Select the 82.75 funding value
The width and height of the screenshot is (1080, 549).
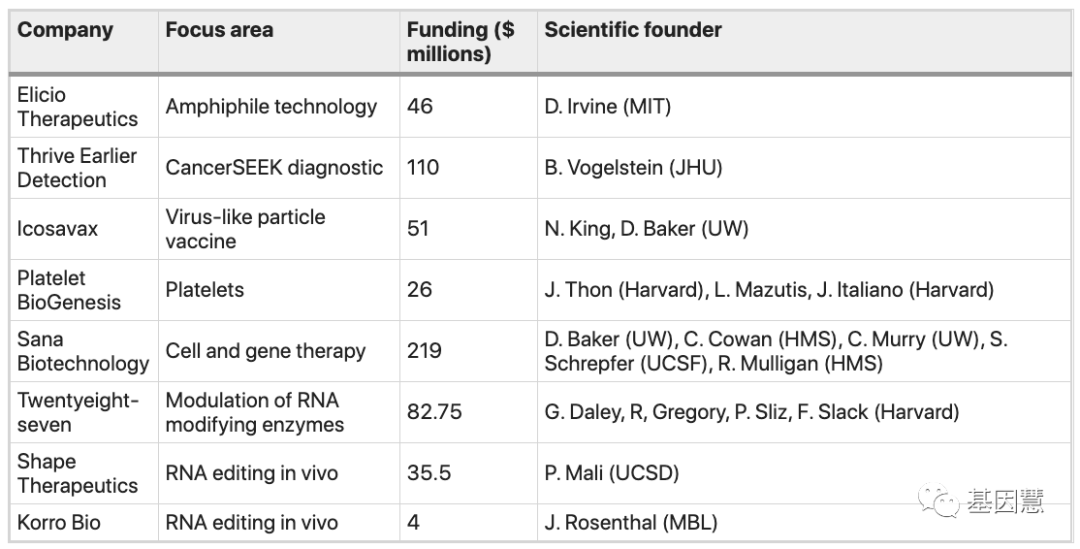pos(434,412)
